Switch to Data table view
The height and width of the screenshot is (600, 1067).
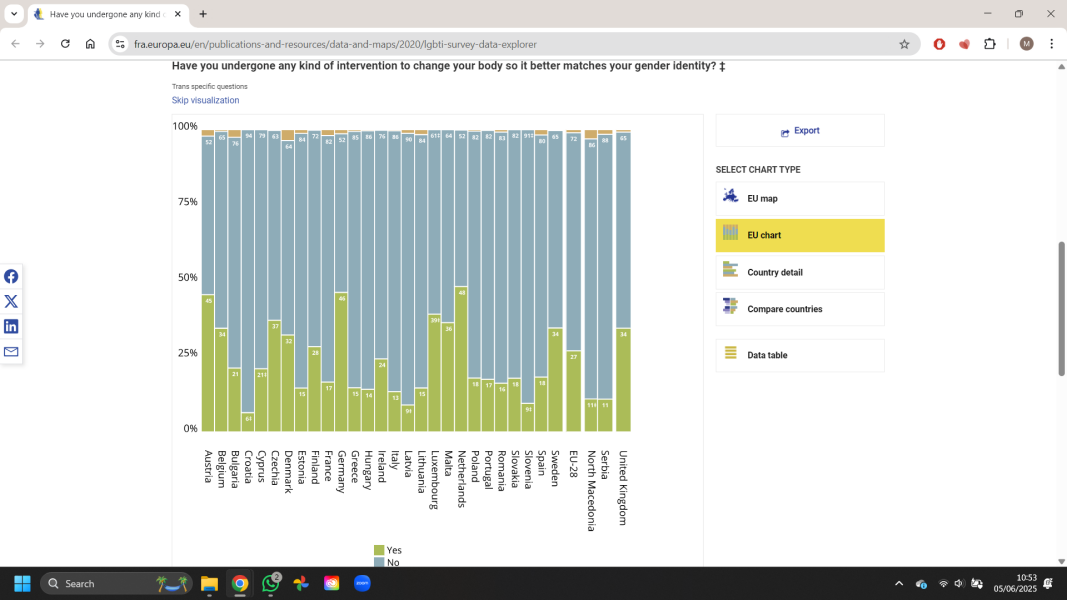click(799, 355)
